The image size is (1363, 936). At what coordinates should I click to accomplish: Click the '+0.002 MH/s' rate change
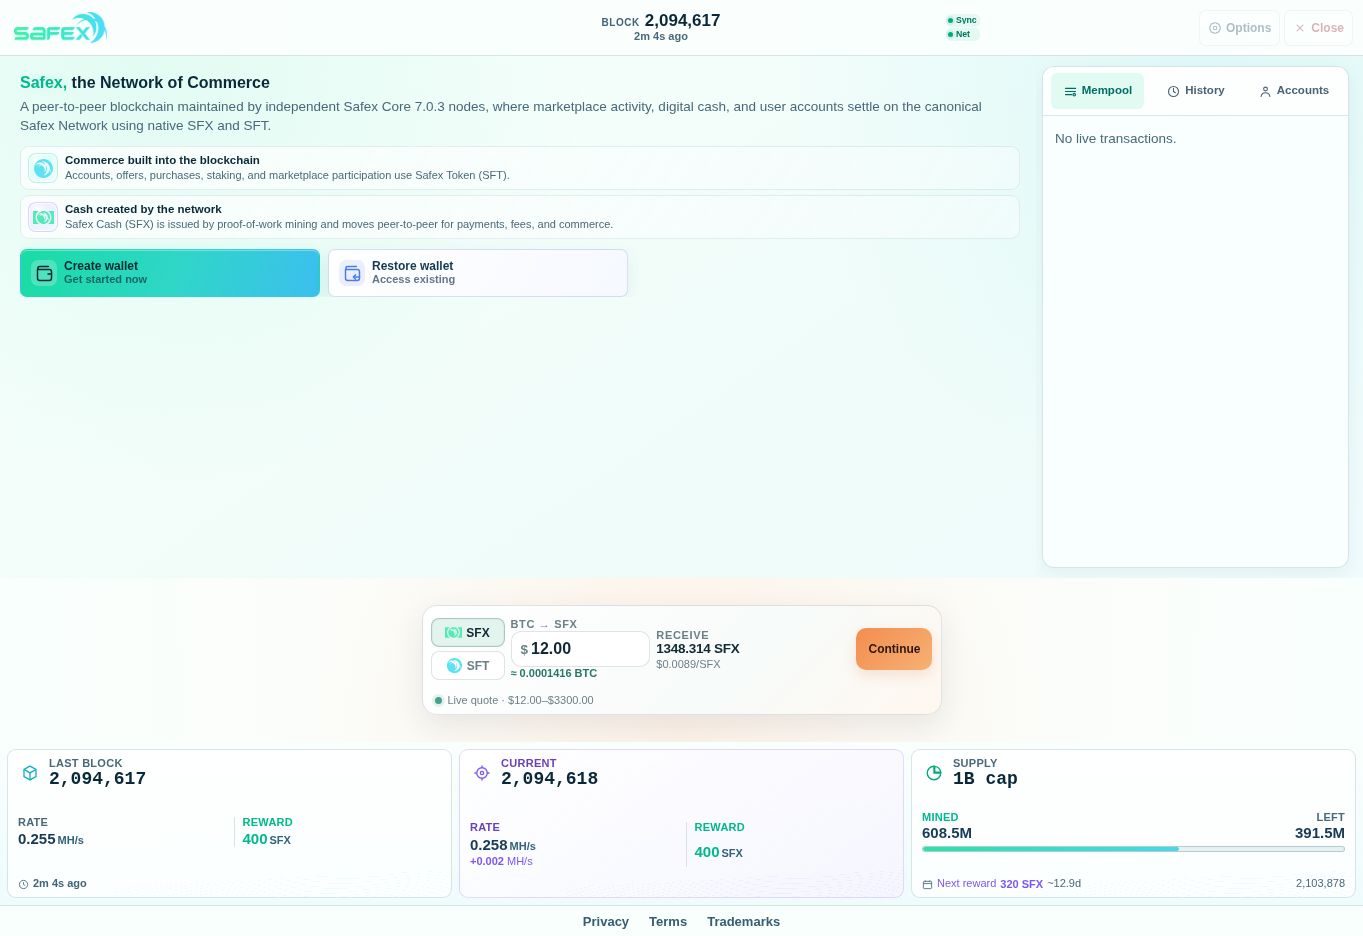pos(501,861)
